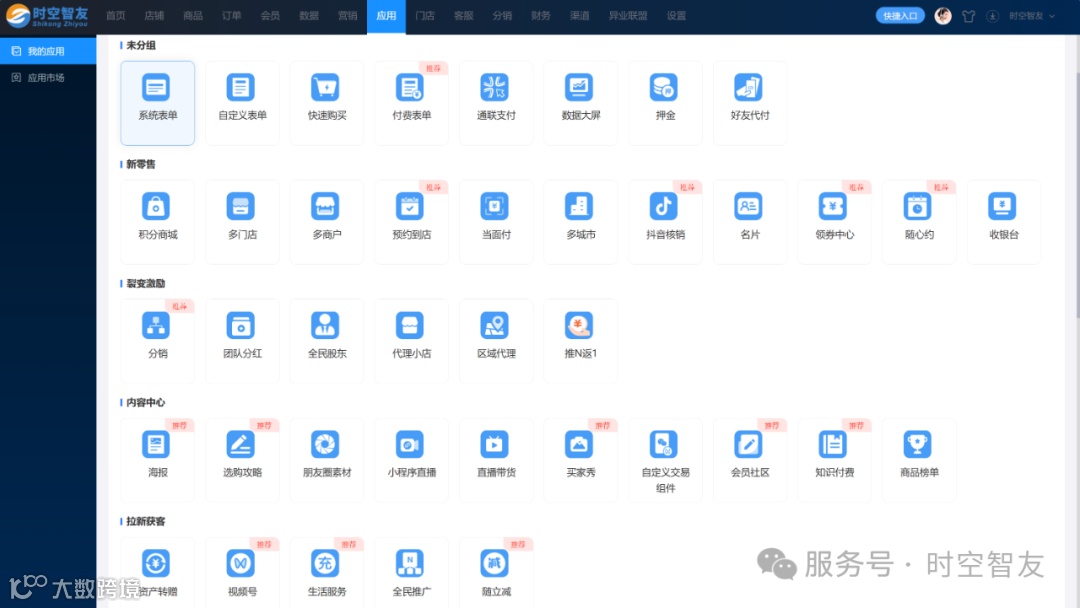Viewport: 1080px width, 608px height.
Task: Open the 预约到店 app
Action: (411, 222)
